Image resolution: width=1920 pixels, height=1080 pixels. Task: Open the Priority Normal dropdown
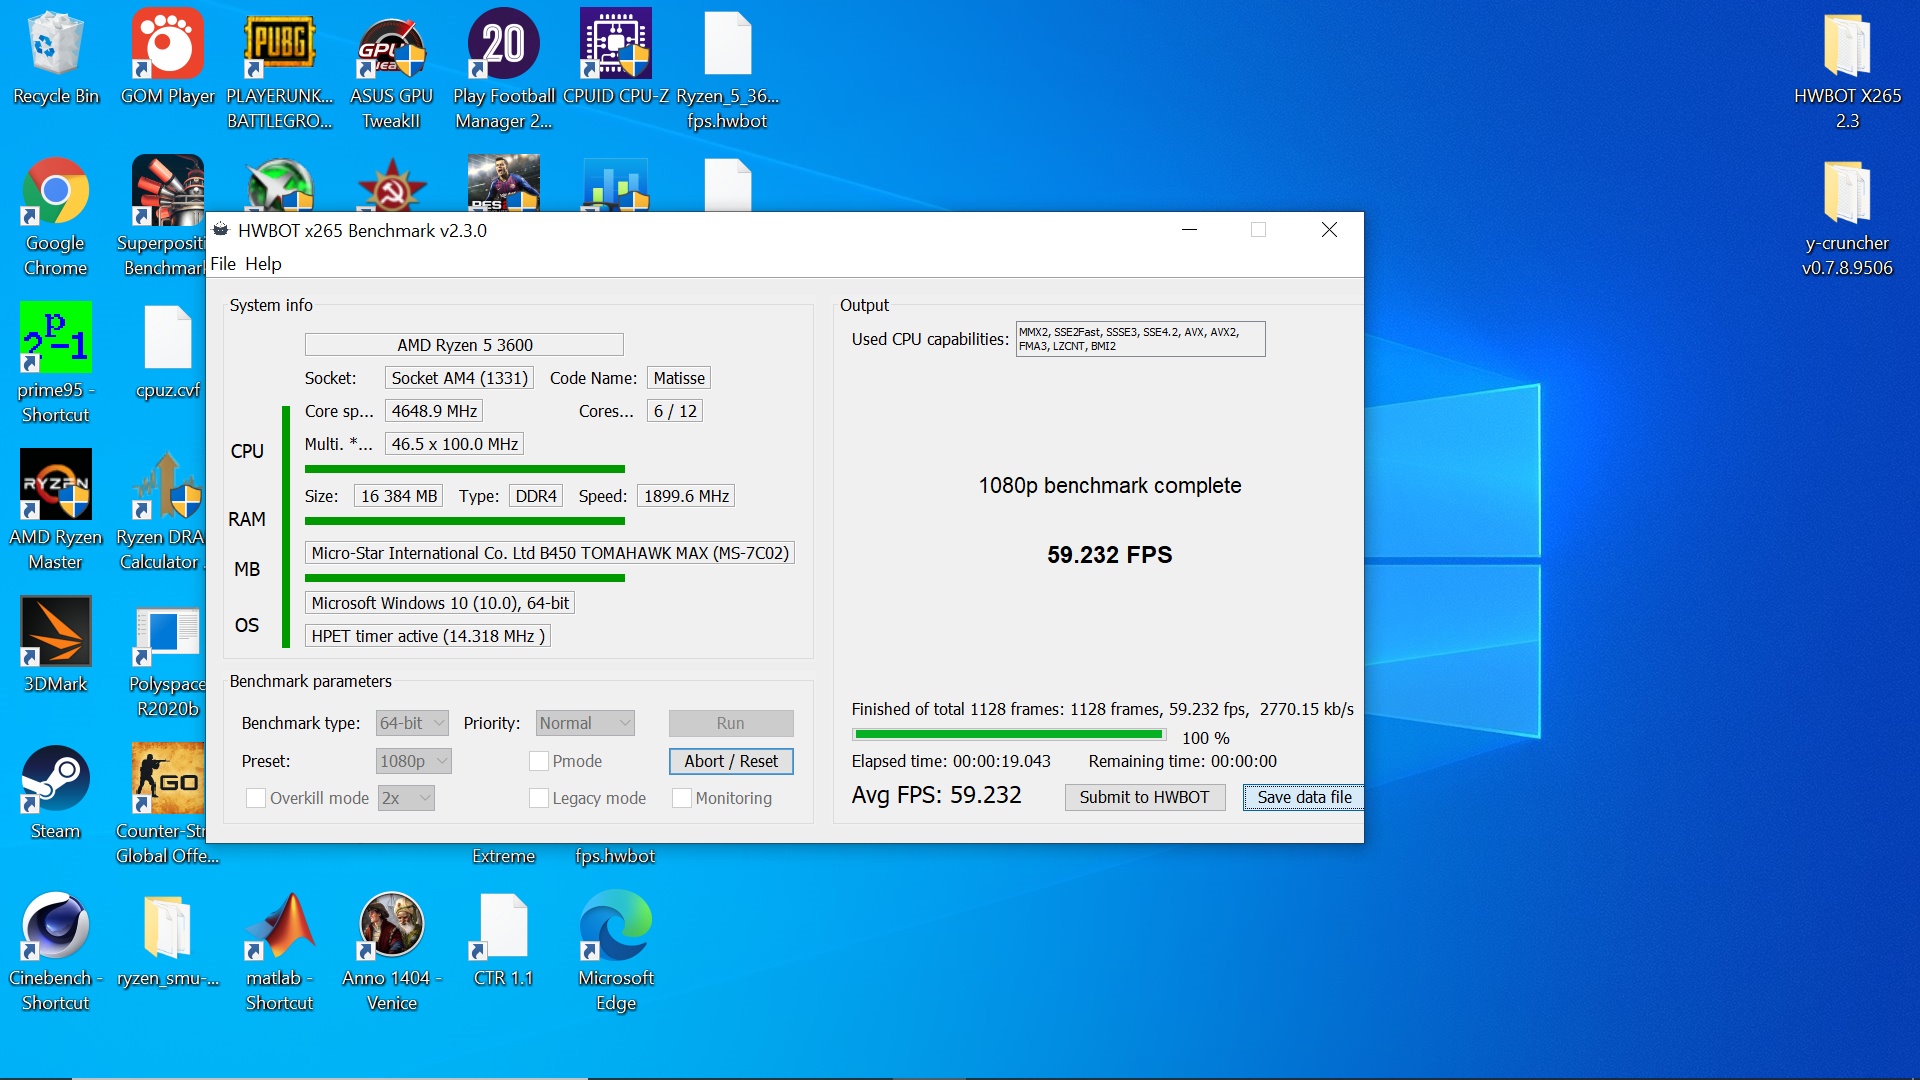[x=586, y=723]
